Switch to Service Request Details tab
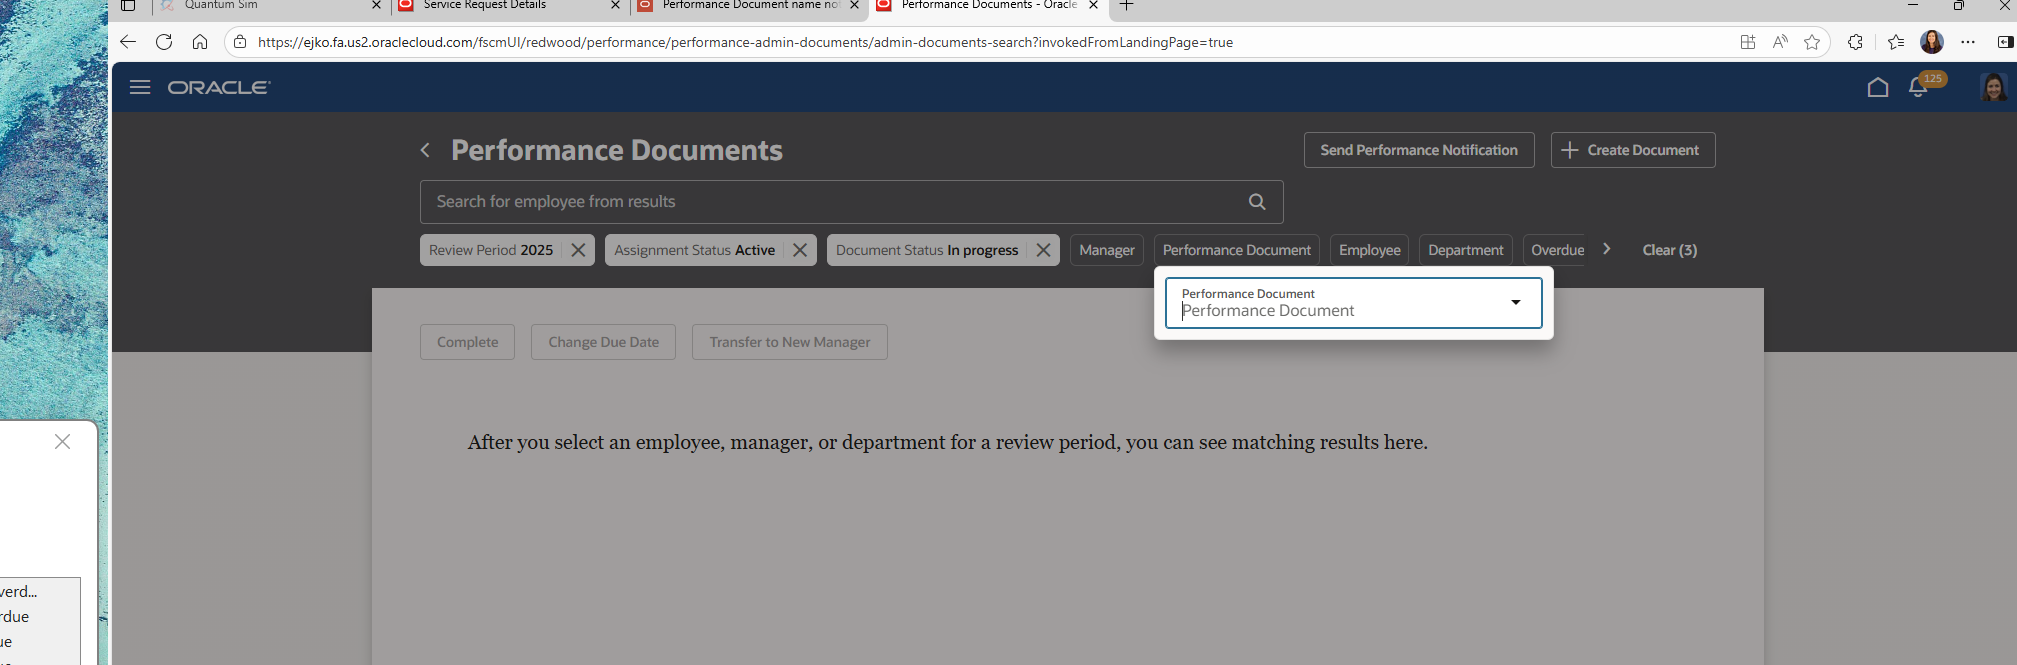 [x=485, y=5]
